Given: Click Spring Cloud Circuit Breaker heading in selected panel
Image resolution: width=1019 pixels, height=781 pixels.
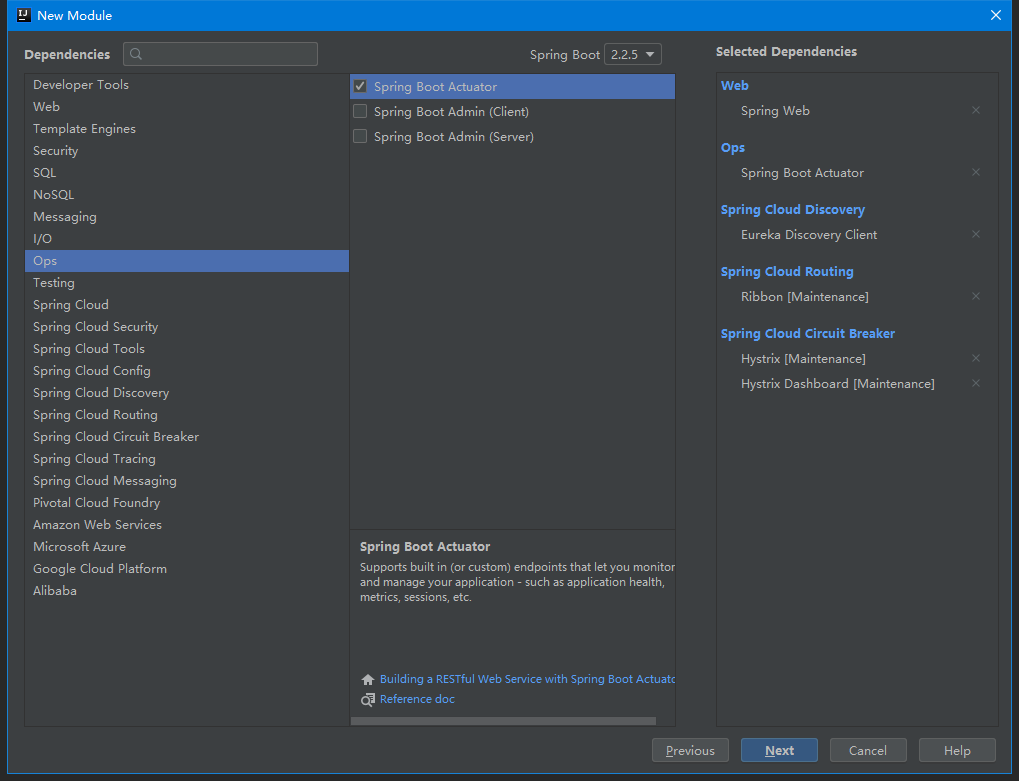Looking at the screenshot, I should (x=808, y=333).
